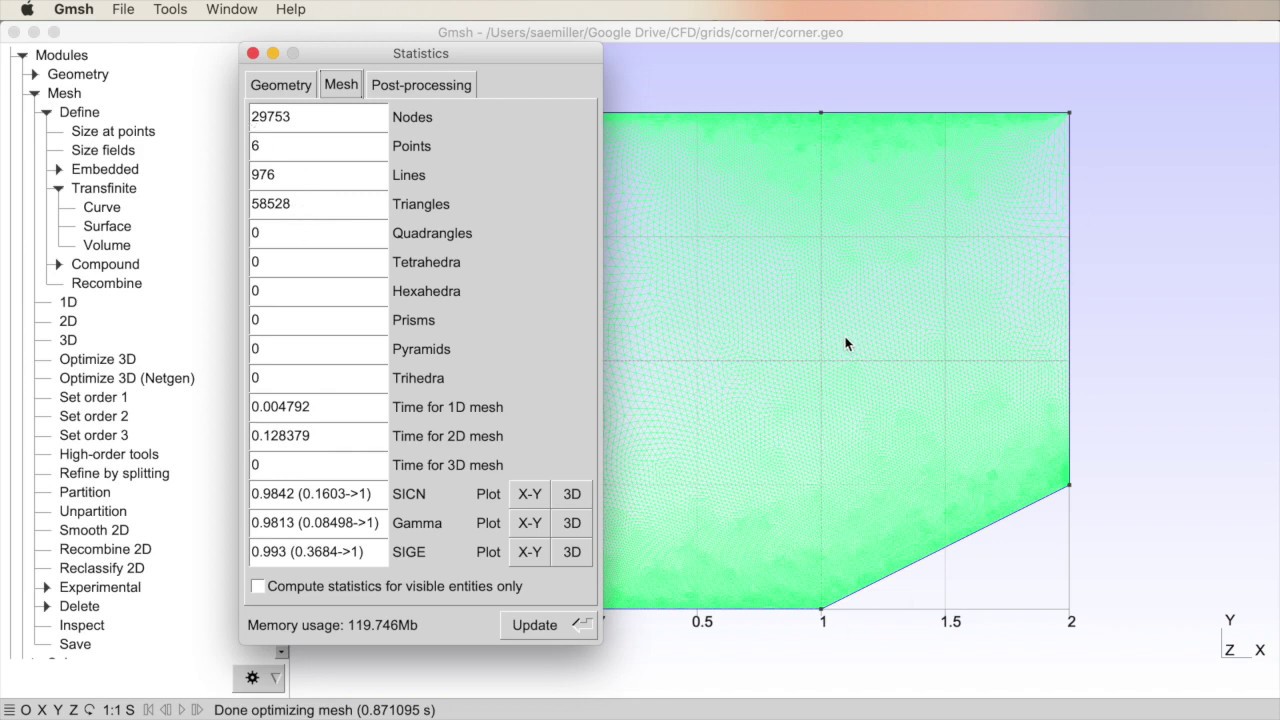The width and height of the screenshot is (1280, 720).
Task: Click Set order 2
Action: tap(94, 416)
